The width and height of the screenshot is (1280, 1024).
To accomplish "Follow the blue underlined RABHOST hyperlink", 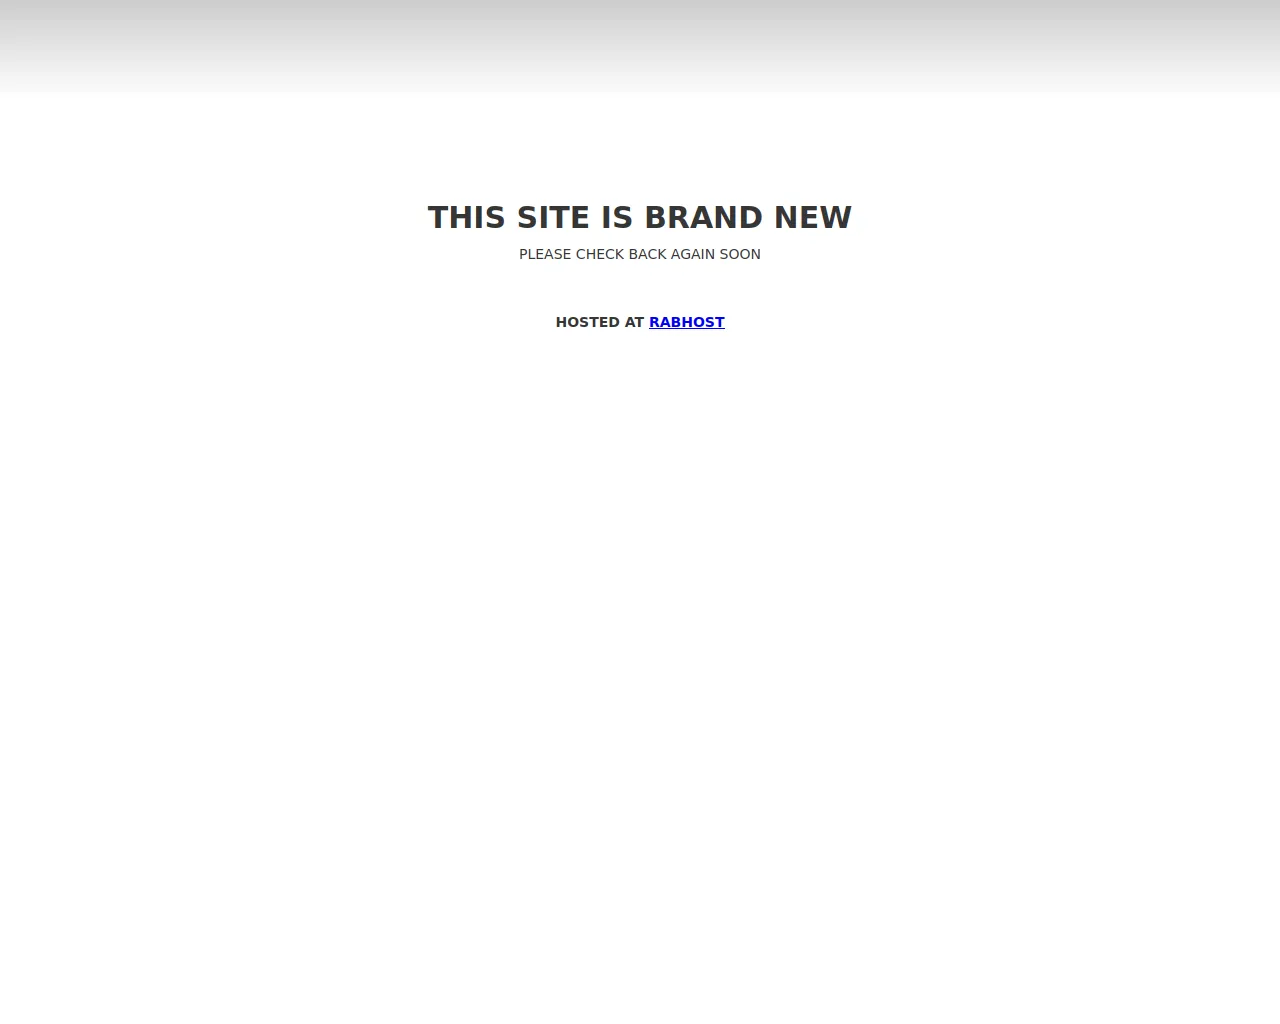I will coord(686,322).
